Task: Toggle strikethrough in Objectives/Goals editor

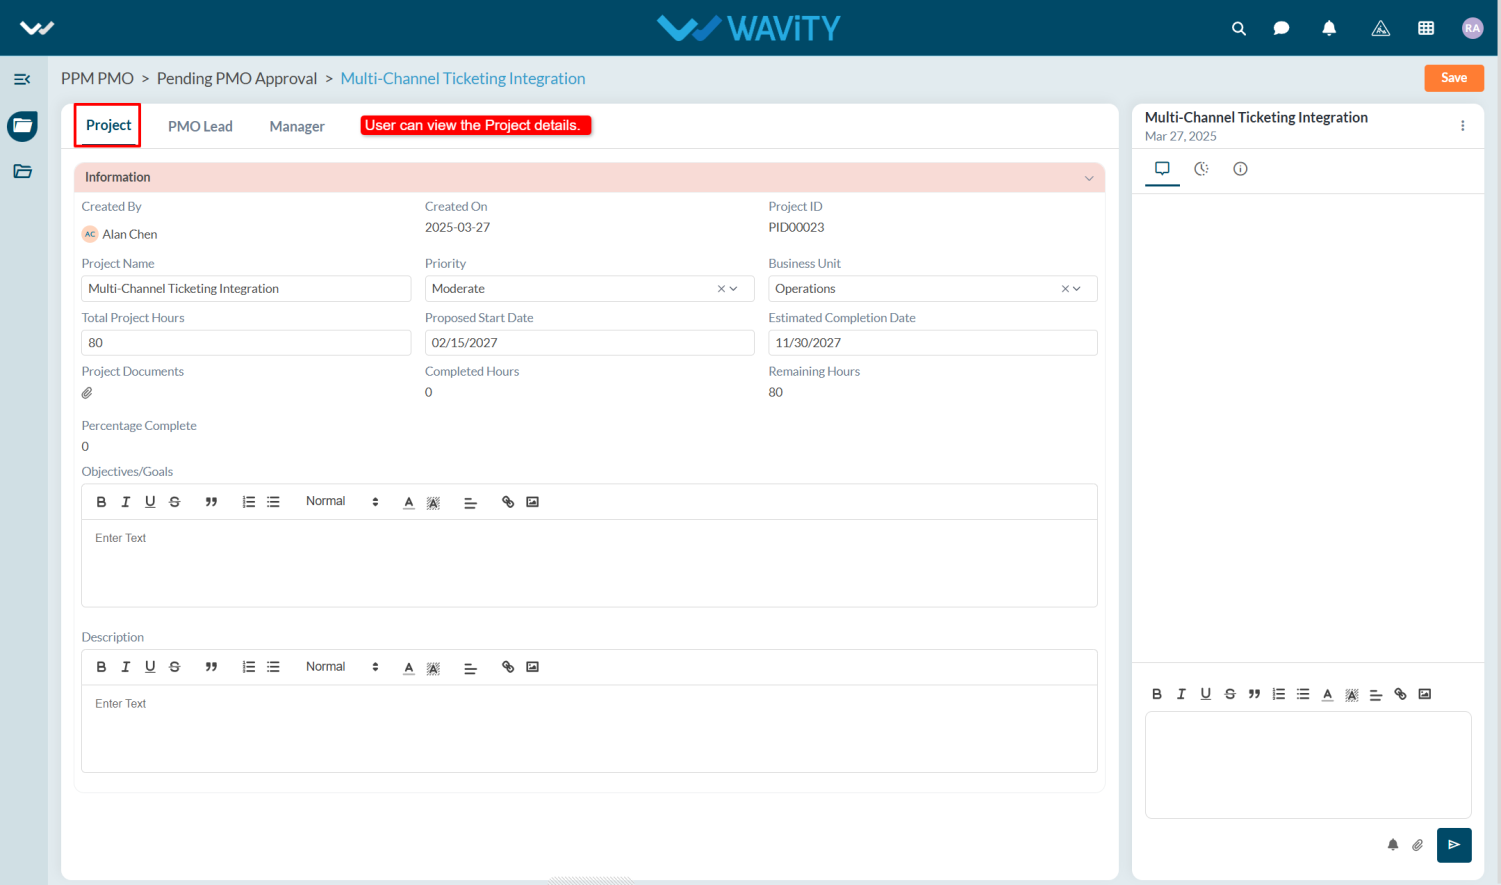Action: pyautogui.click(x=174, y=502)
